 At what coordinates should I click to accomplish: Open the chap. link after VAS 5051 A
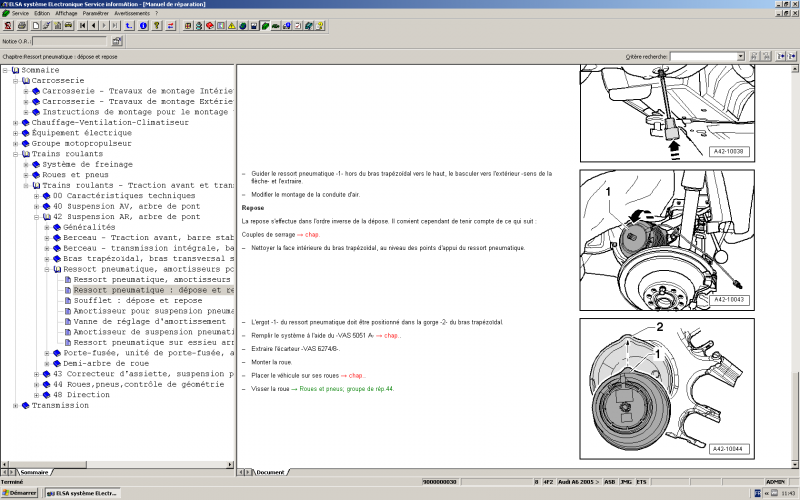click(389, 336)
